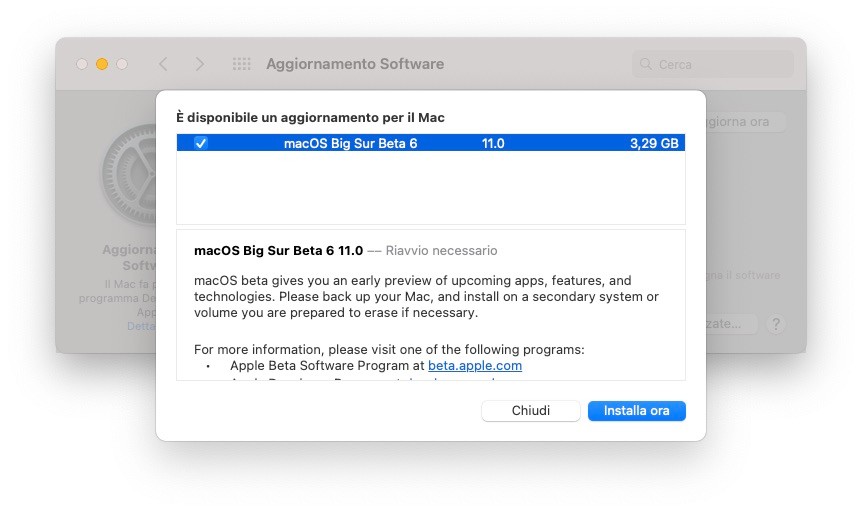Click the question mark help button
The width and height of the screenshot is (862, 515).
pos(777,324)
